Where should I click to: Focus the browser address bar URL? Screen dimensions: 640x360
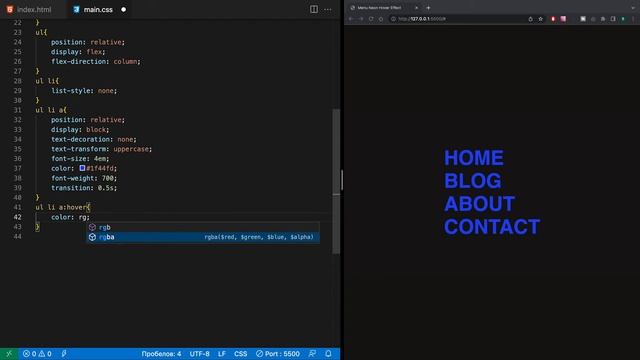coord(422,19)
